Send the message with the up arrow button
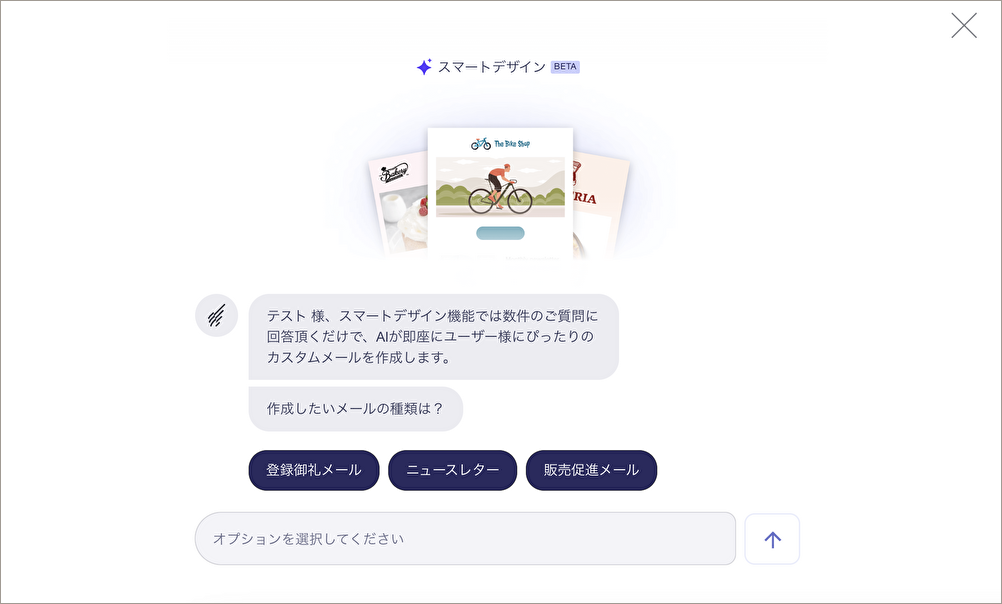Image resolution: width=1002 pixels, height=604 pixels. click(x=772, y=539)
